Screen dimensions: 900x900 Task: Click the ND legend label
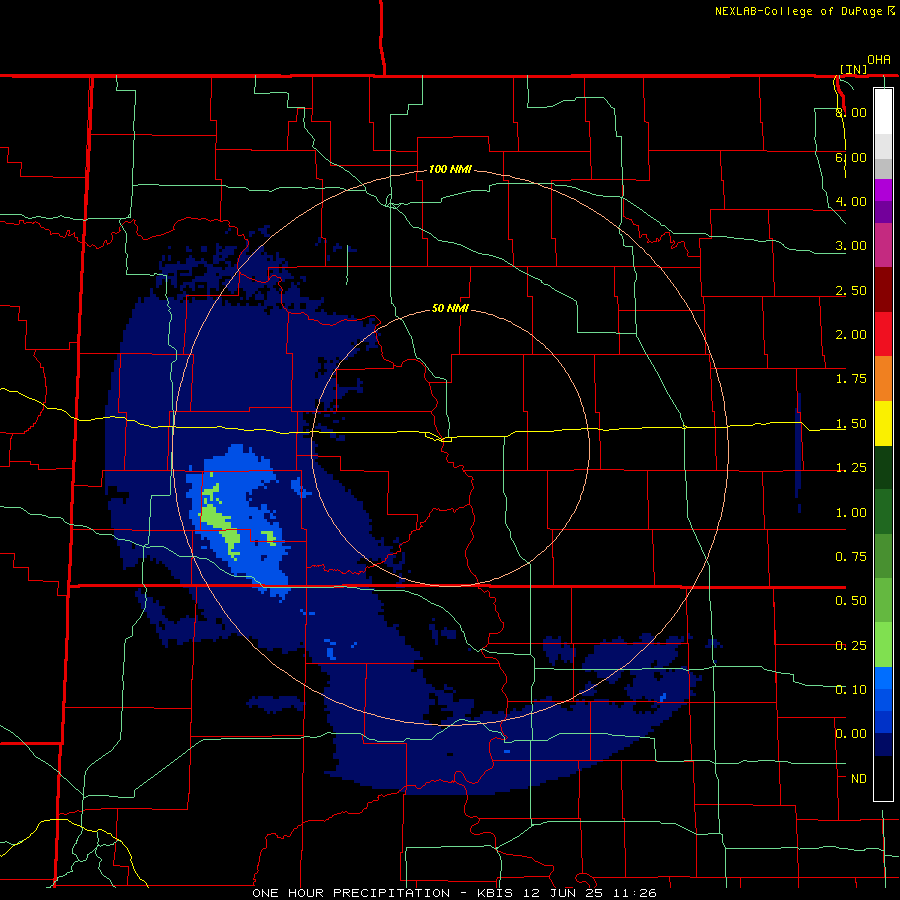(859, 779)
